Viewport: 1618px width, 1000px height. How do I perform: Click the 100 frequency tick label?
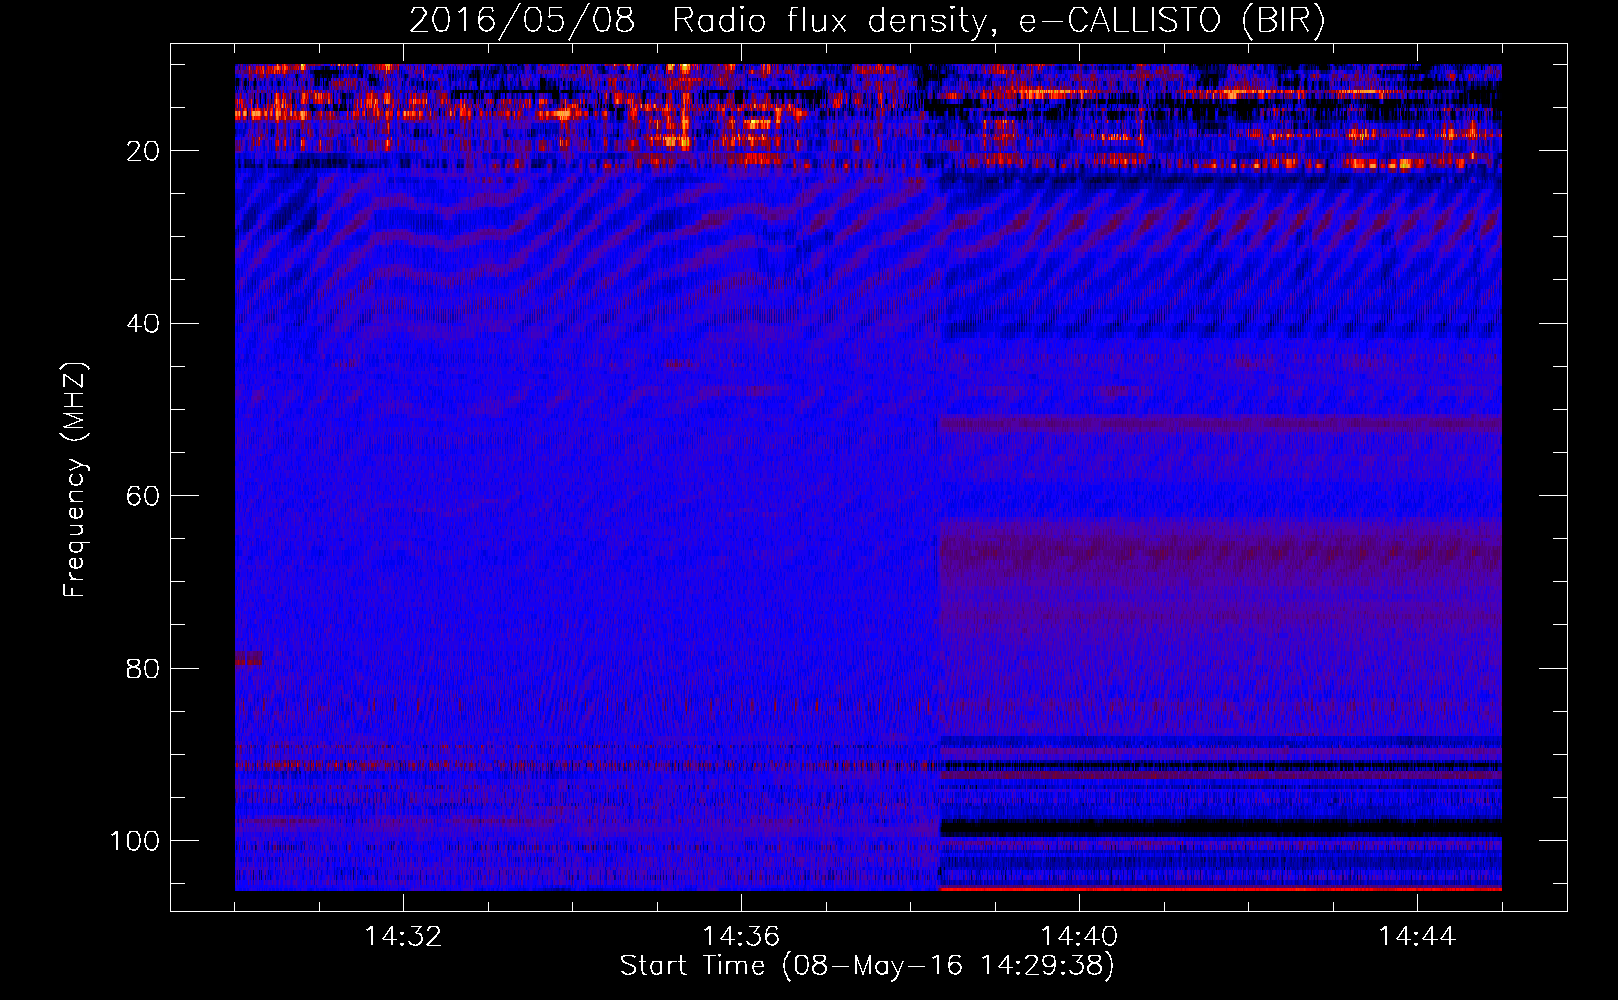pos(135,841)
